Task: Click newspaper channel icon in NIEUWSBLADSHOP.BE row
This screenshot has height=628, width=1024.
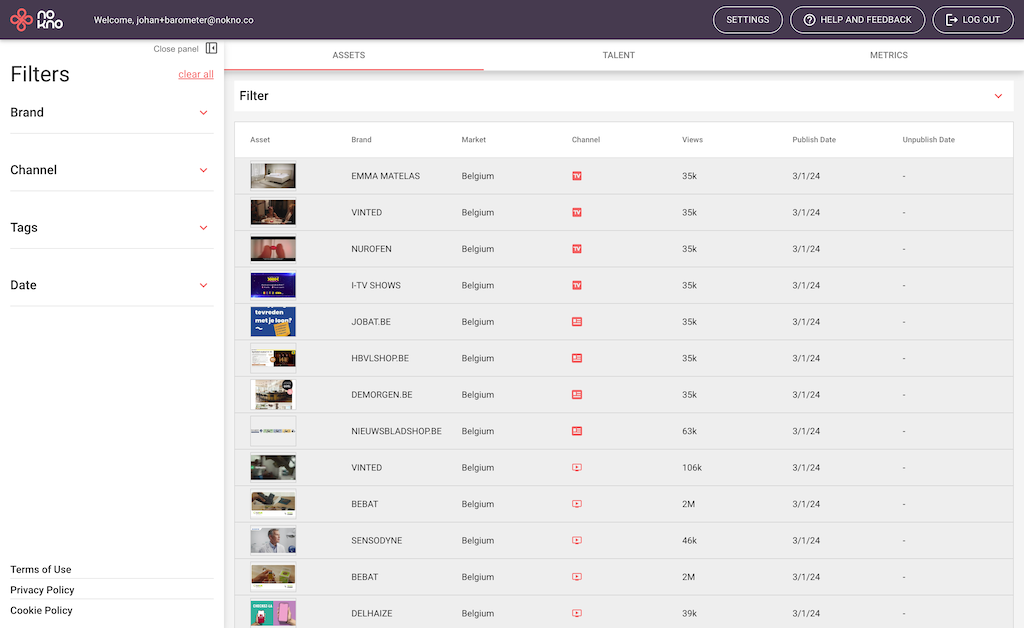Action: click(x=577, y=431)
